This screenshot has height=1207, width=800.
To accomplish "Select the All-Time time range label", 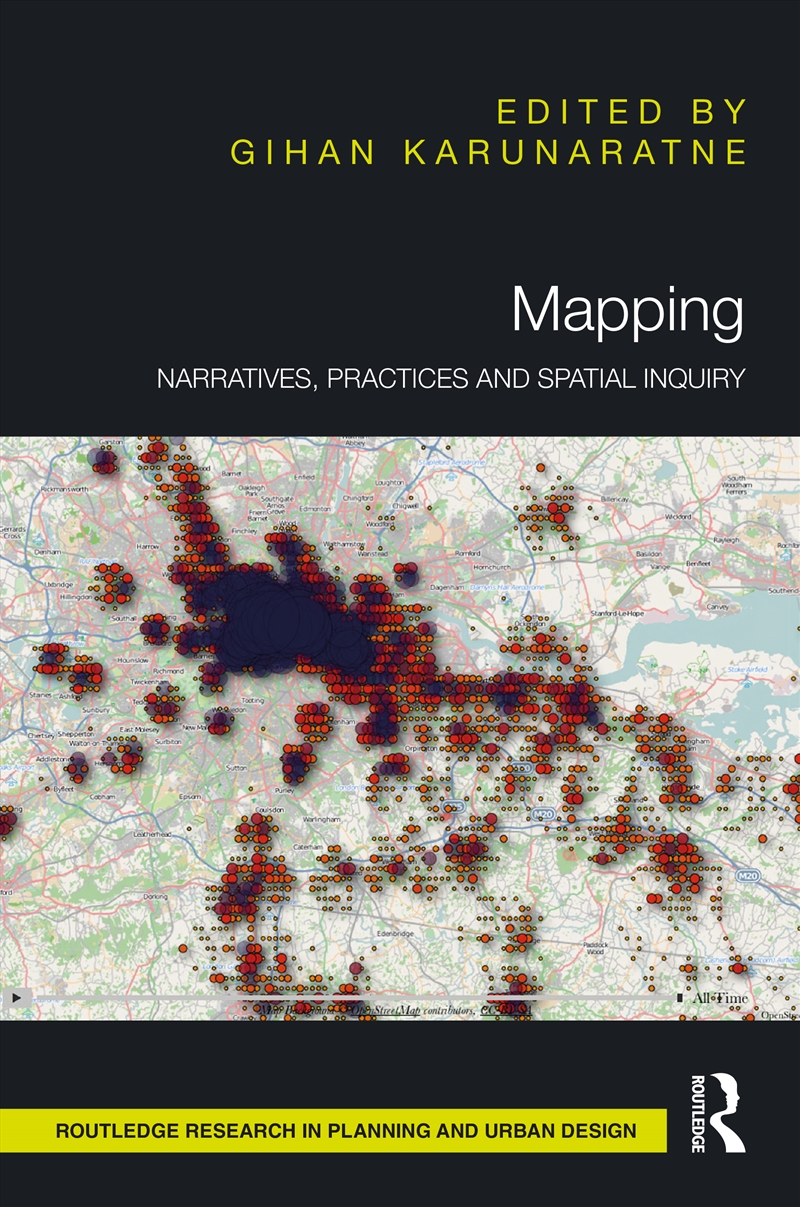I will [x=720, y=997].
